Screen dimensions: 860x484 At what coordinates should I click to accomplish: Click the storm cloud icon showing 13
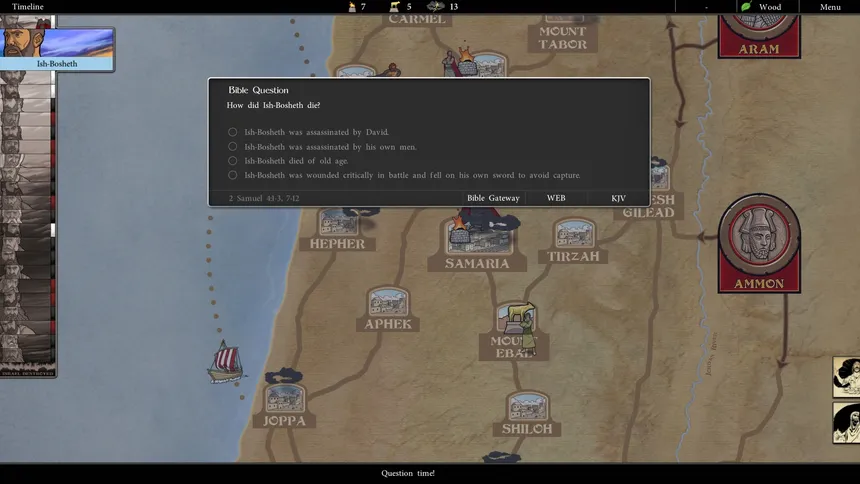pyautogui.click(x=436, y=7)
